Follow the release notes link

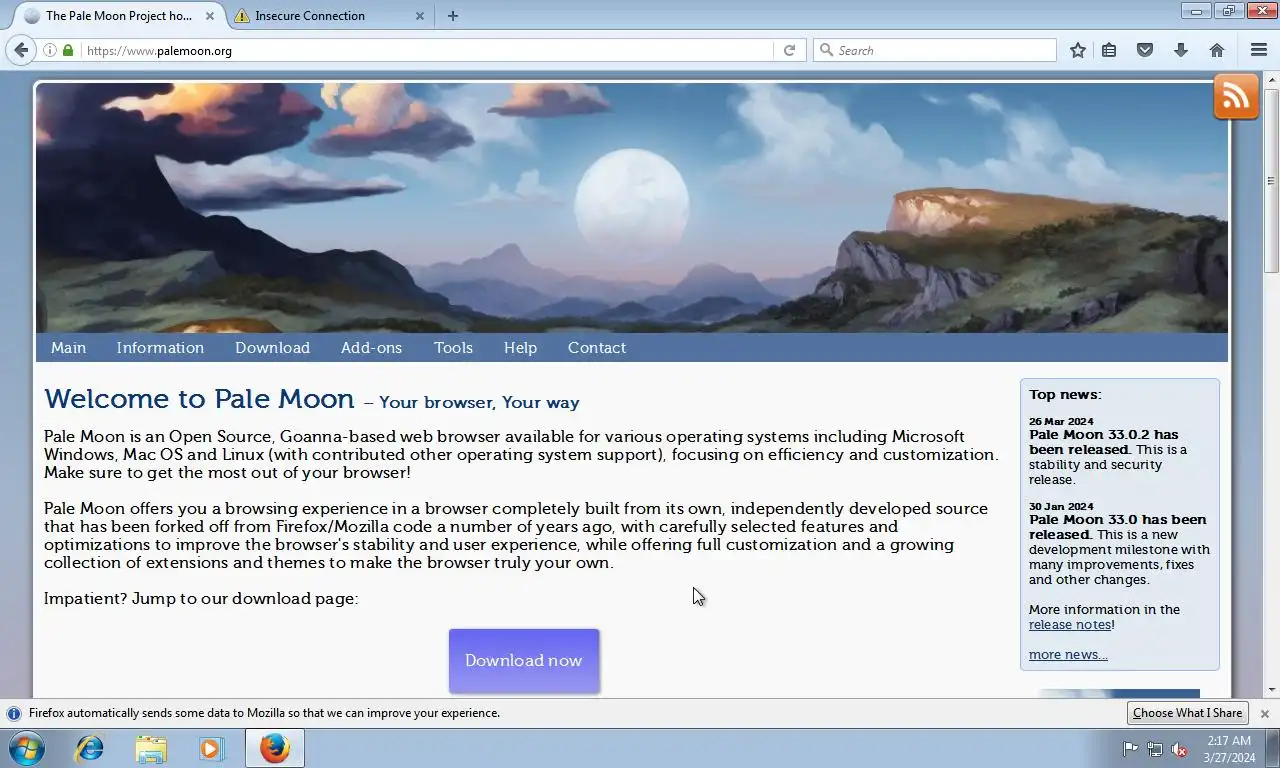pos(1070,625)
